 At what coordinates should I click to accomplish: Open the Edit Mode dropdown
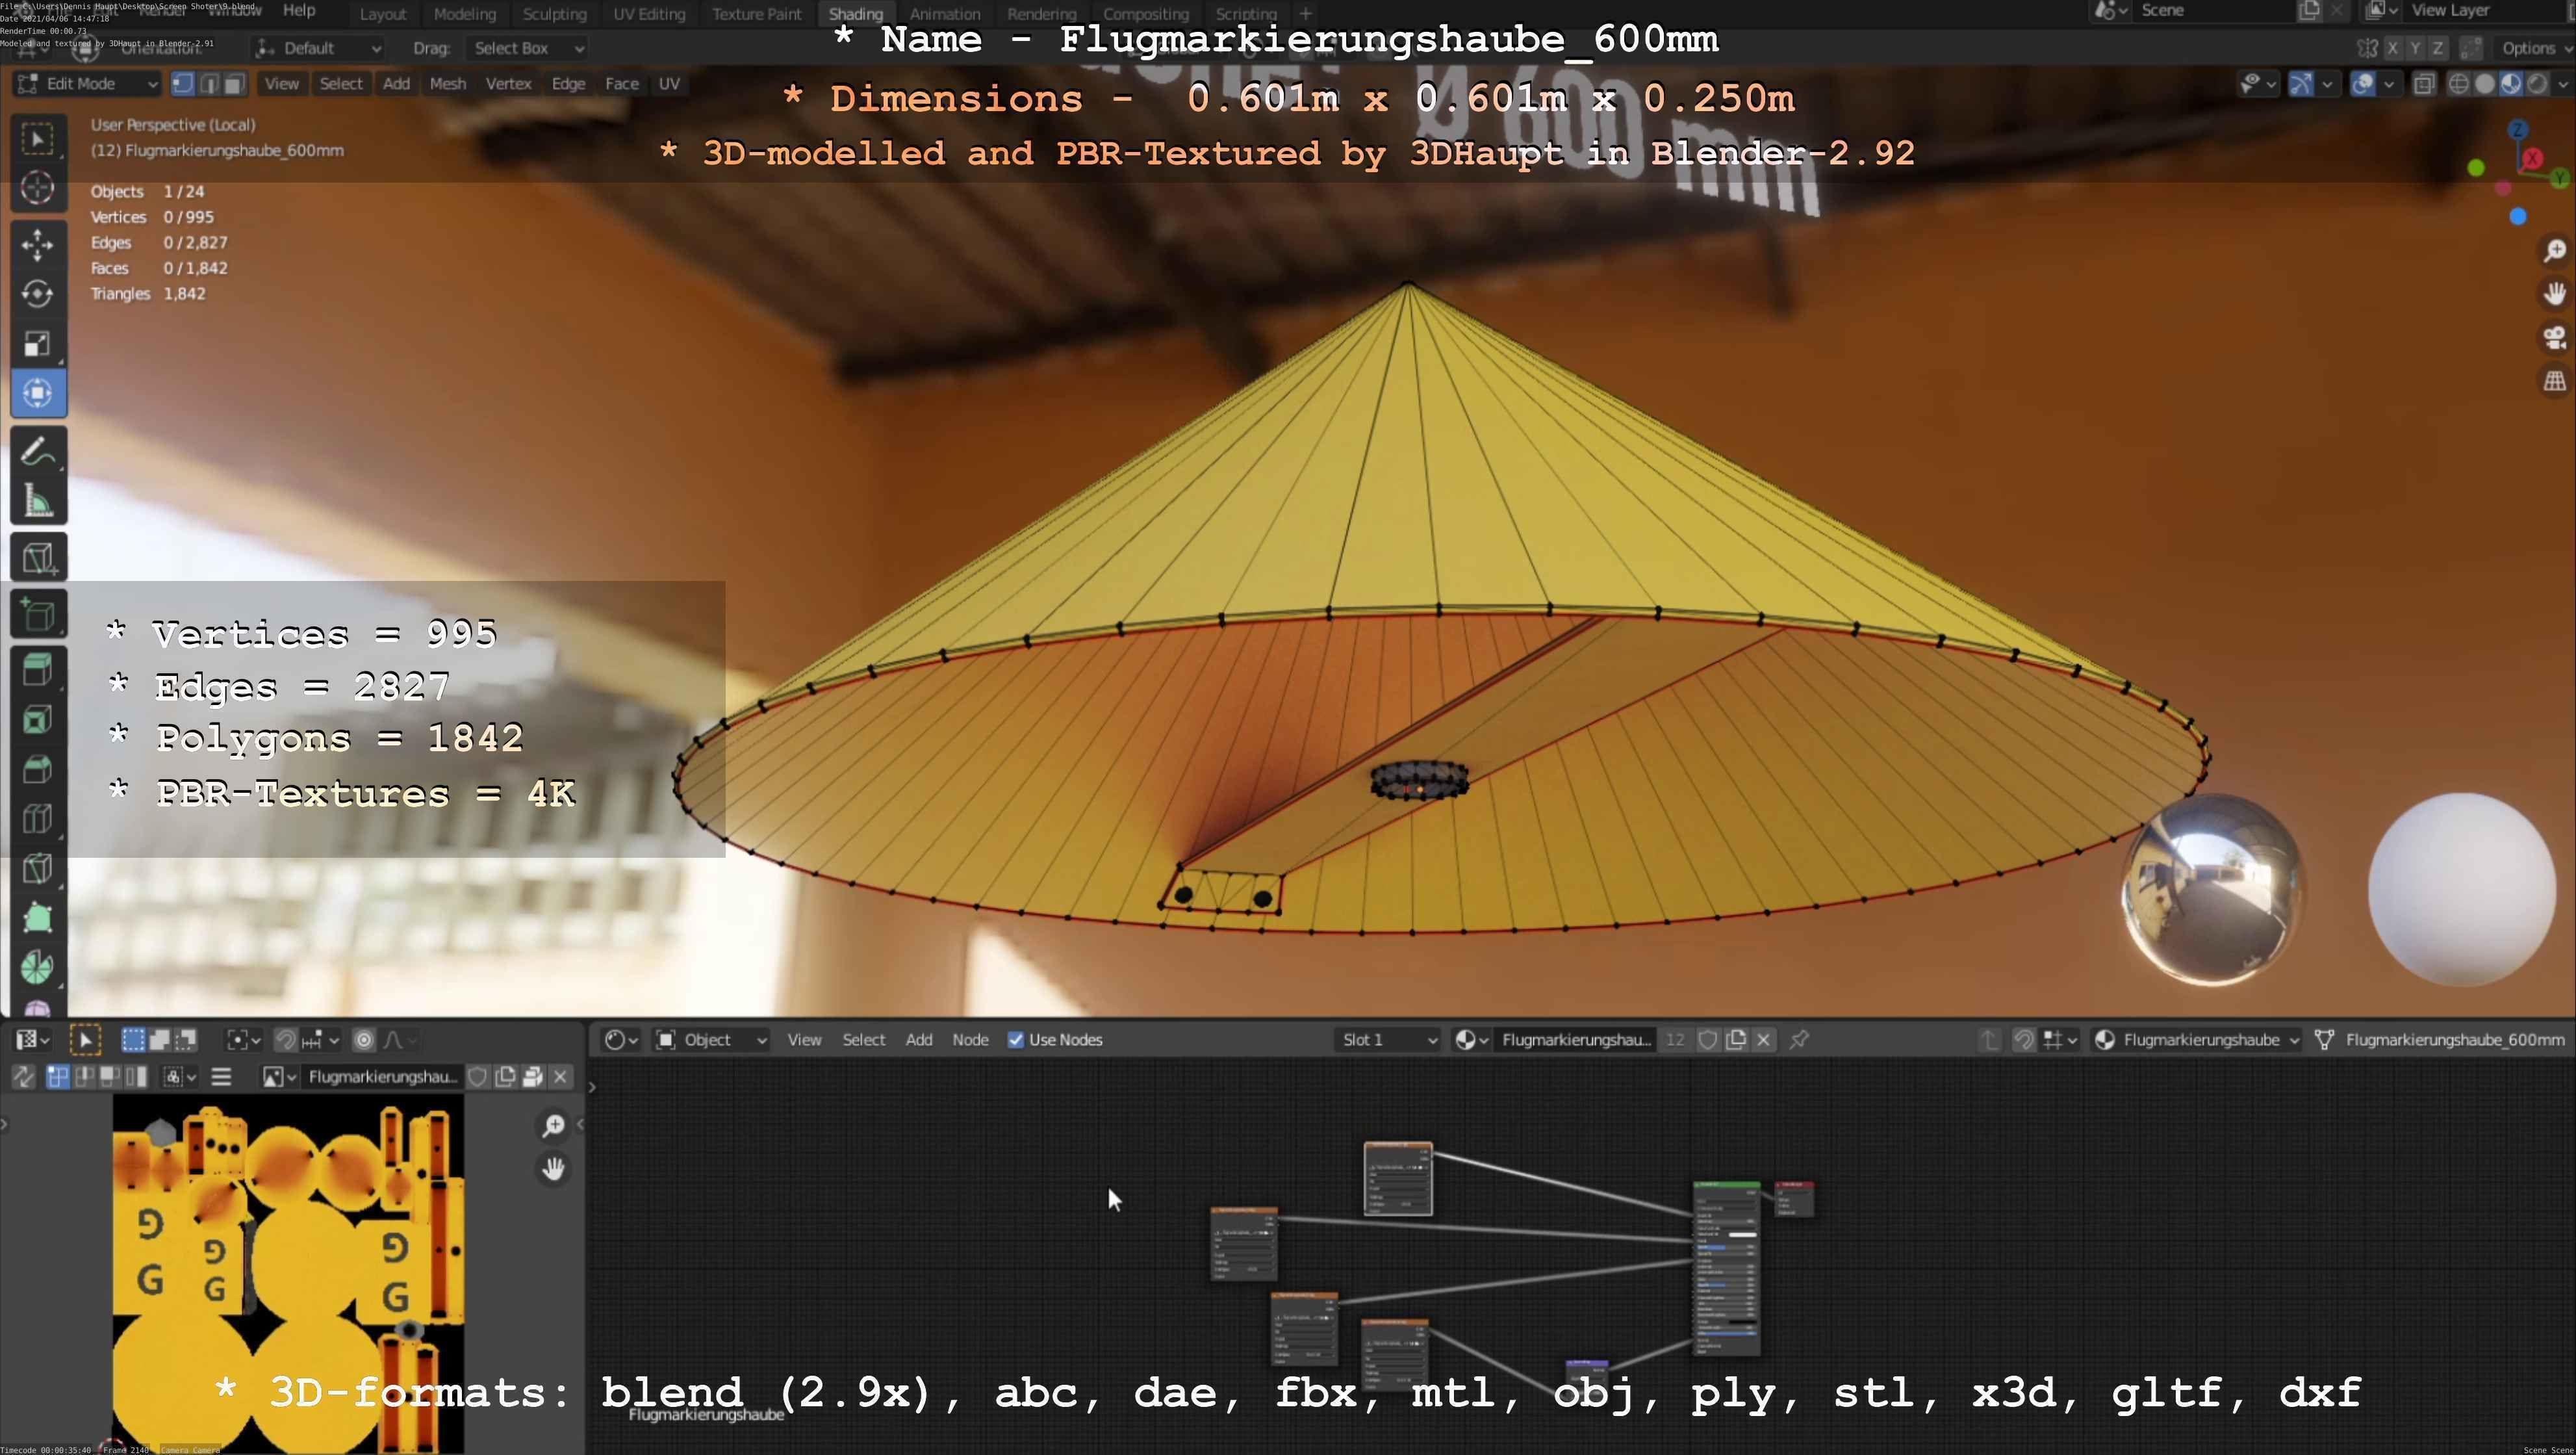[87, 84]
